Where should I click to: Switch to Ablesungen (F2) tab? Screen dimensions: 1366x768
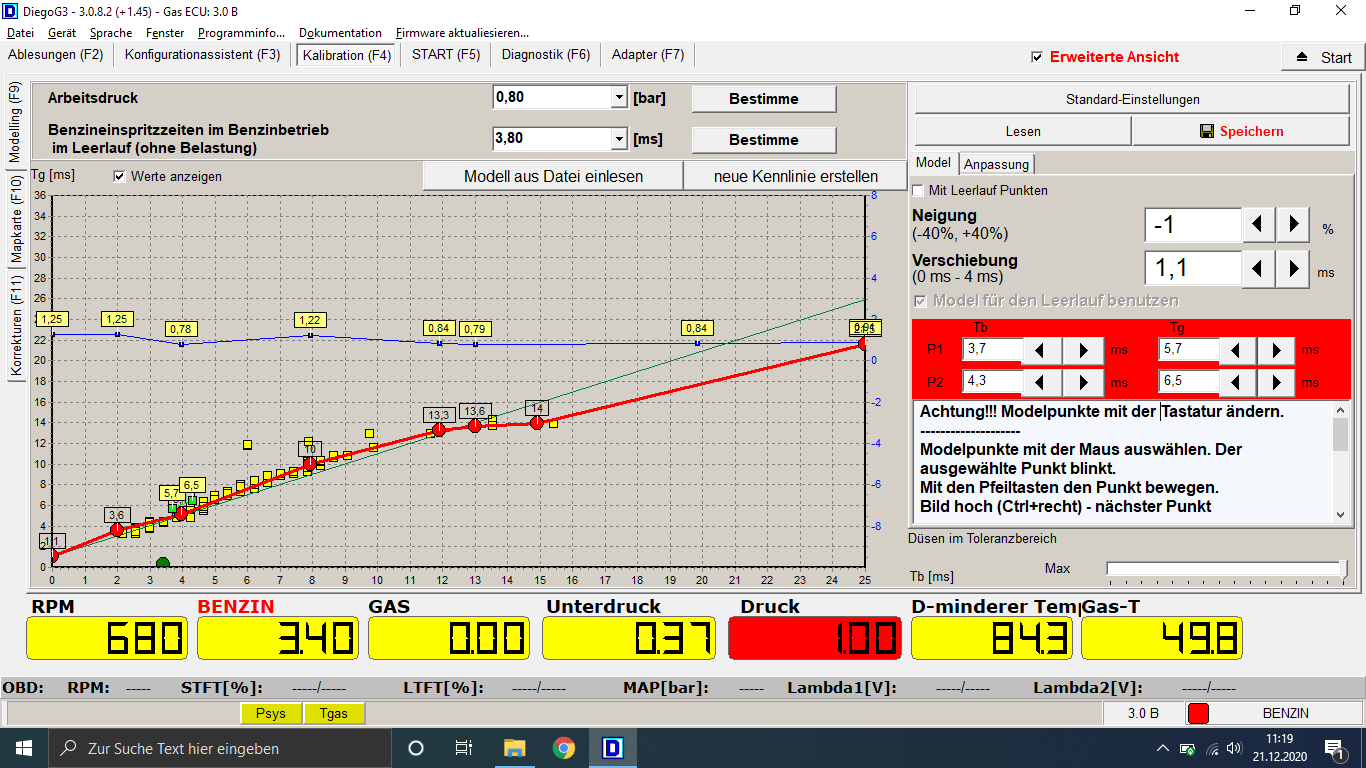pos(56,54)
